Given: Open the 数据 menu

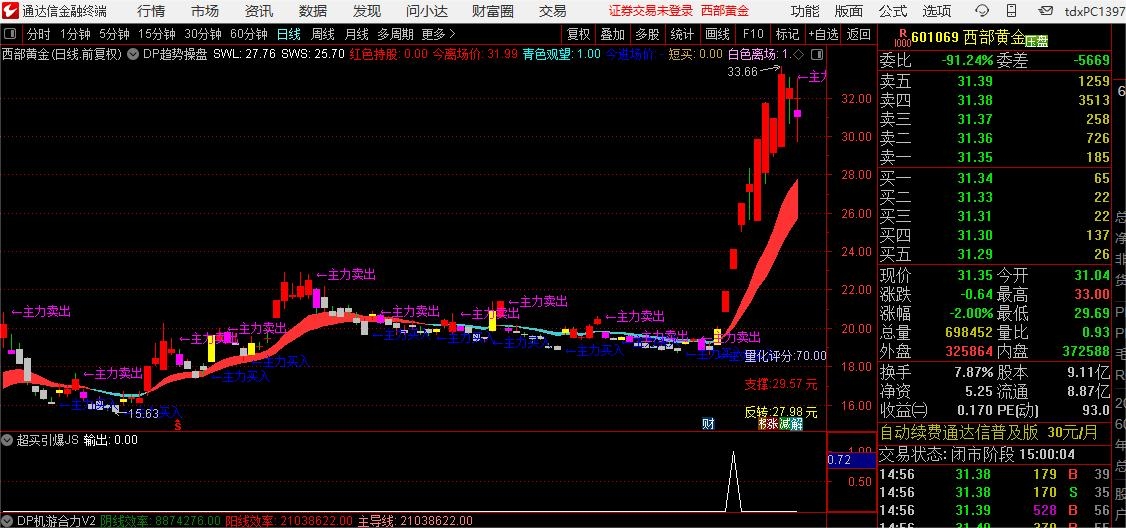Looking at the screenshot, I should [x=312, y=11].
